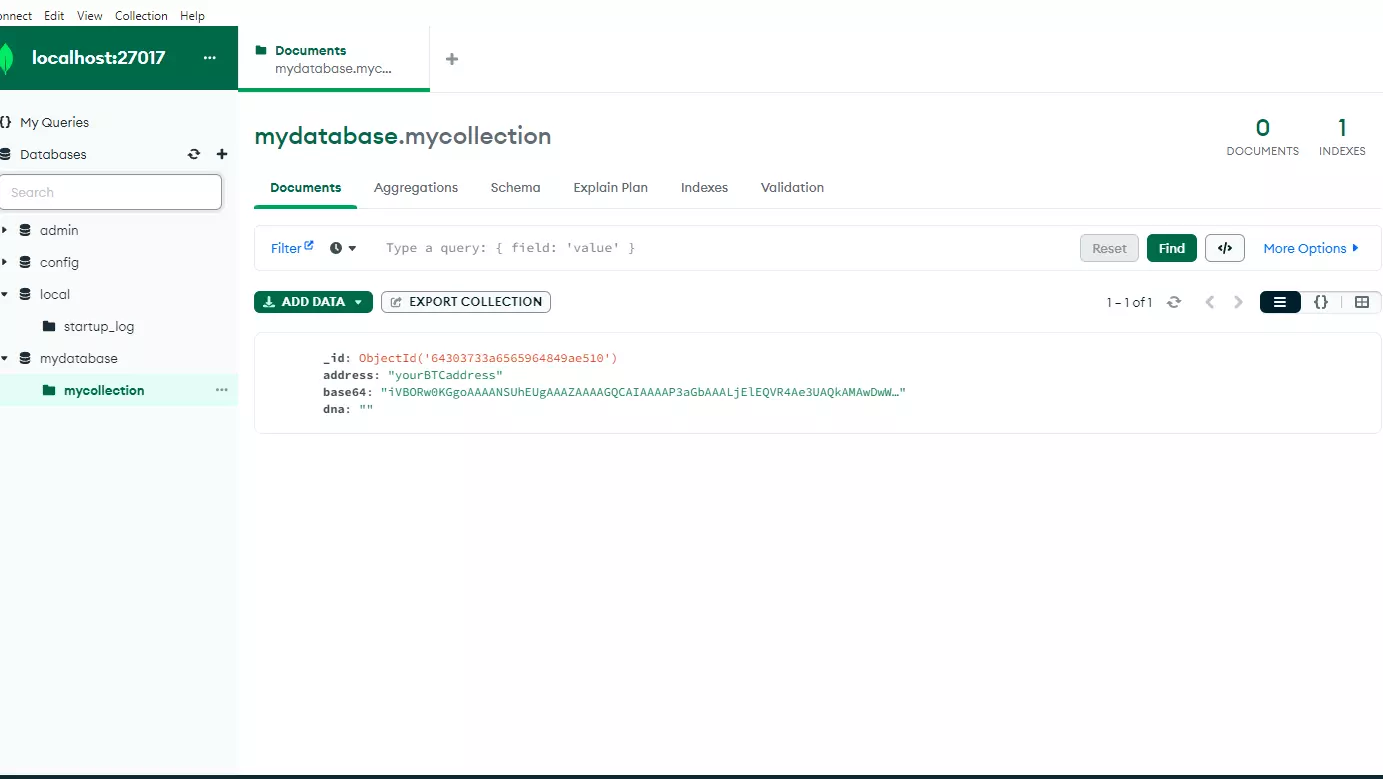
Task: Switch to list view of documents
Action: point(1280,302)
